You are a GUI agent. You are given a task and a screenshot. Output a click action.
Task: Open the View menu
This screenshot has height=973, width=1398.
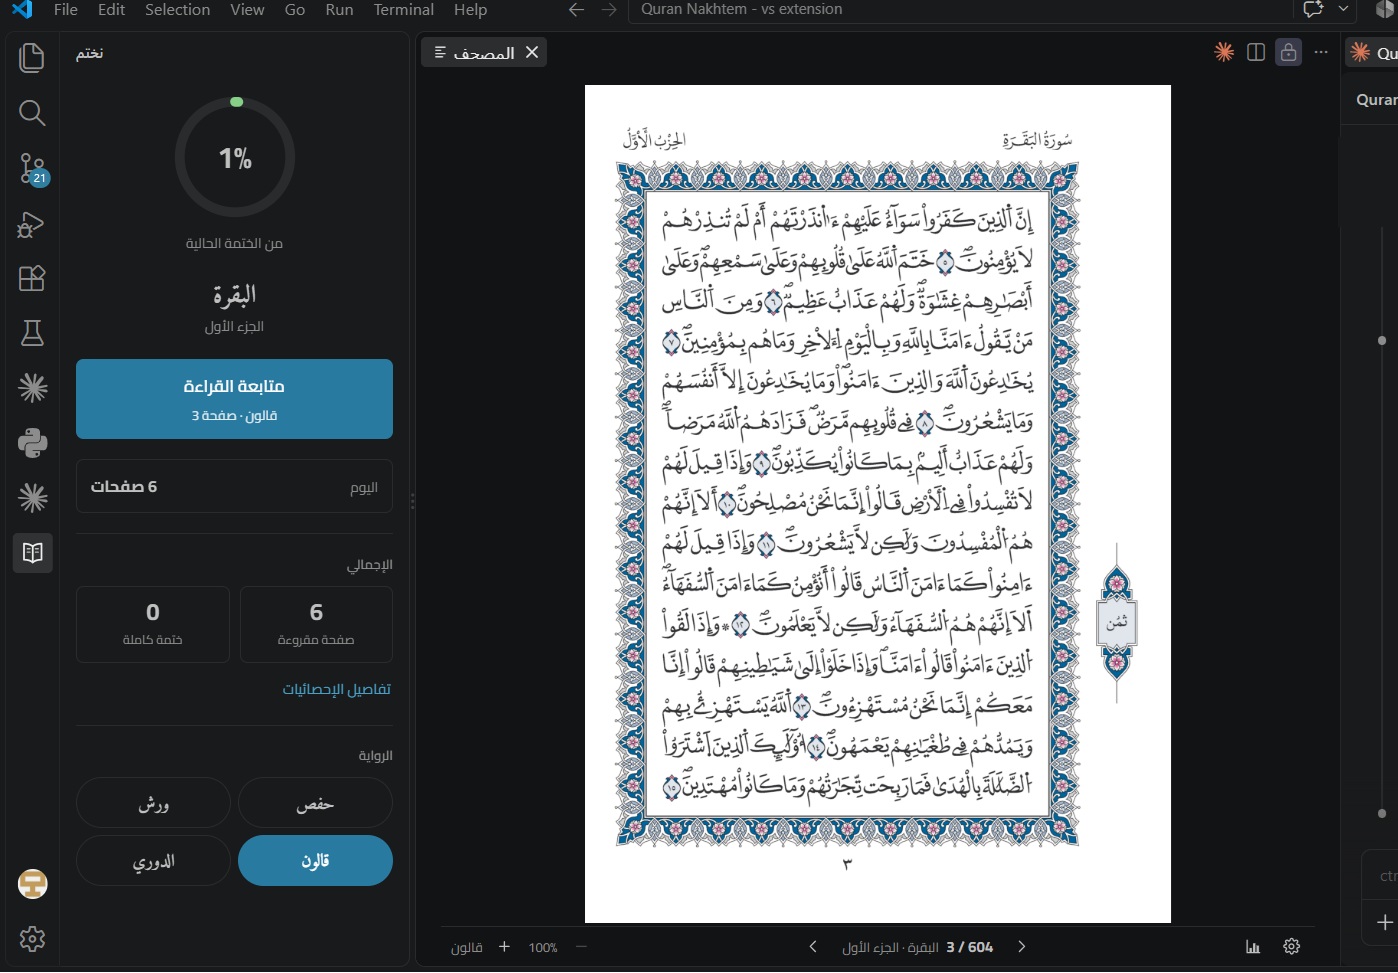pos(247,10)
